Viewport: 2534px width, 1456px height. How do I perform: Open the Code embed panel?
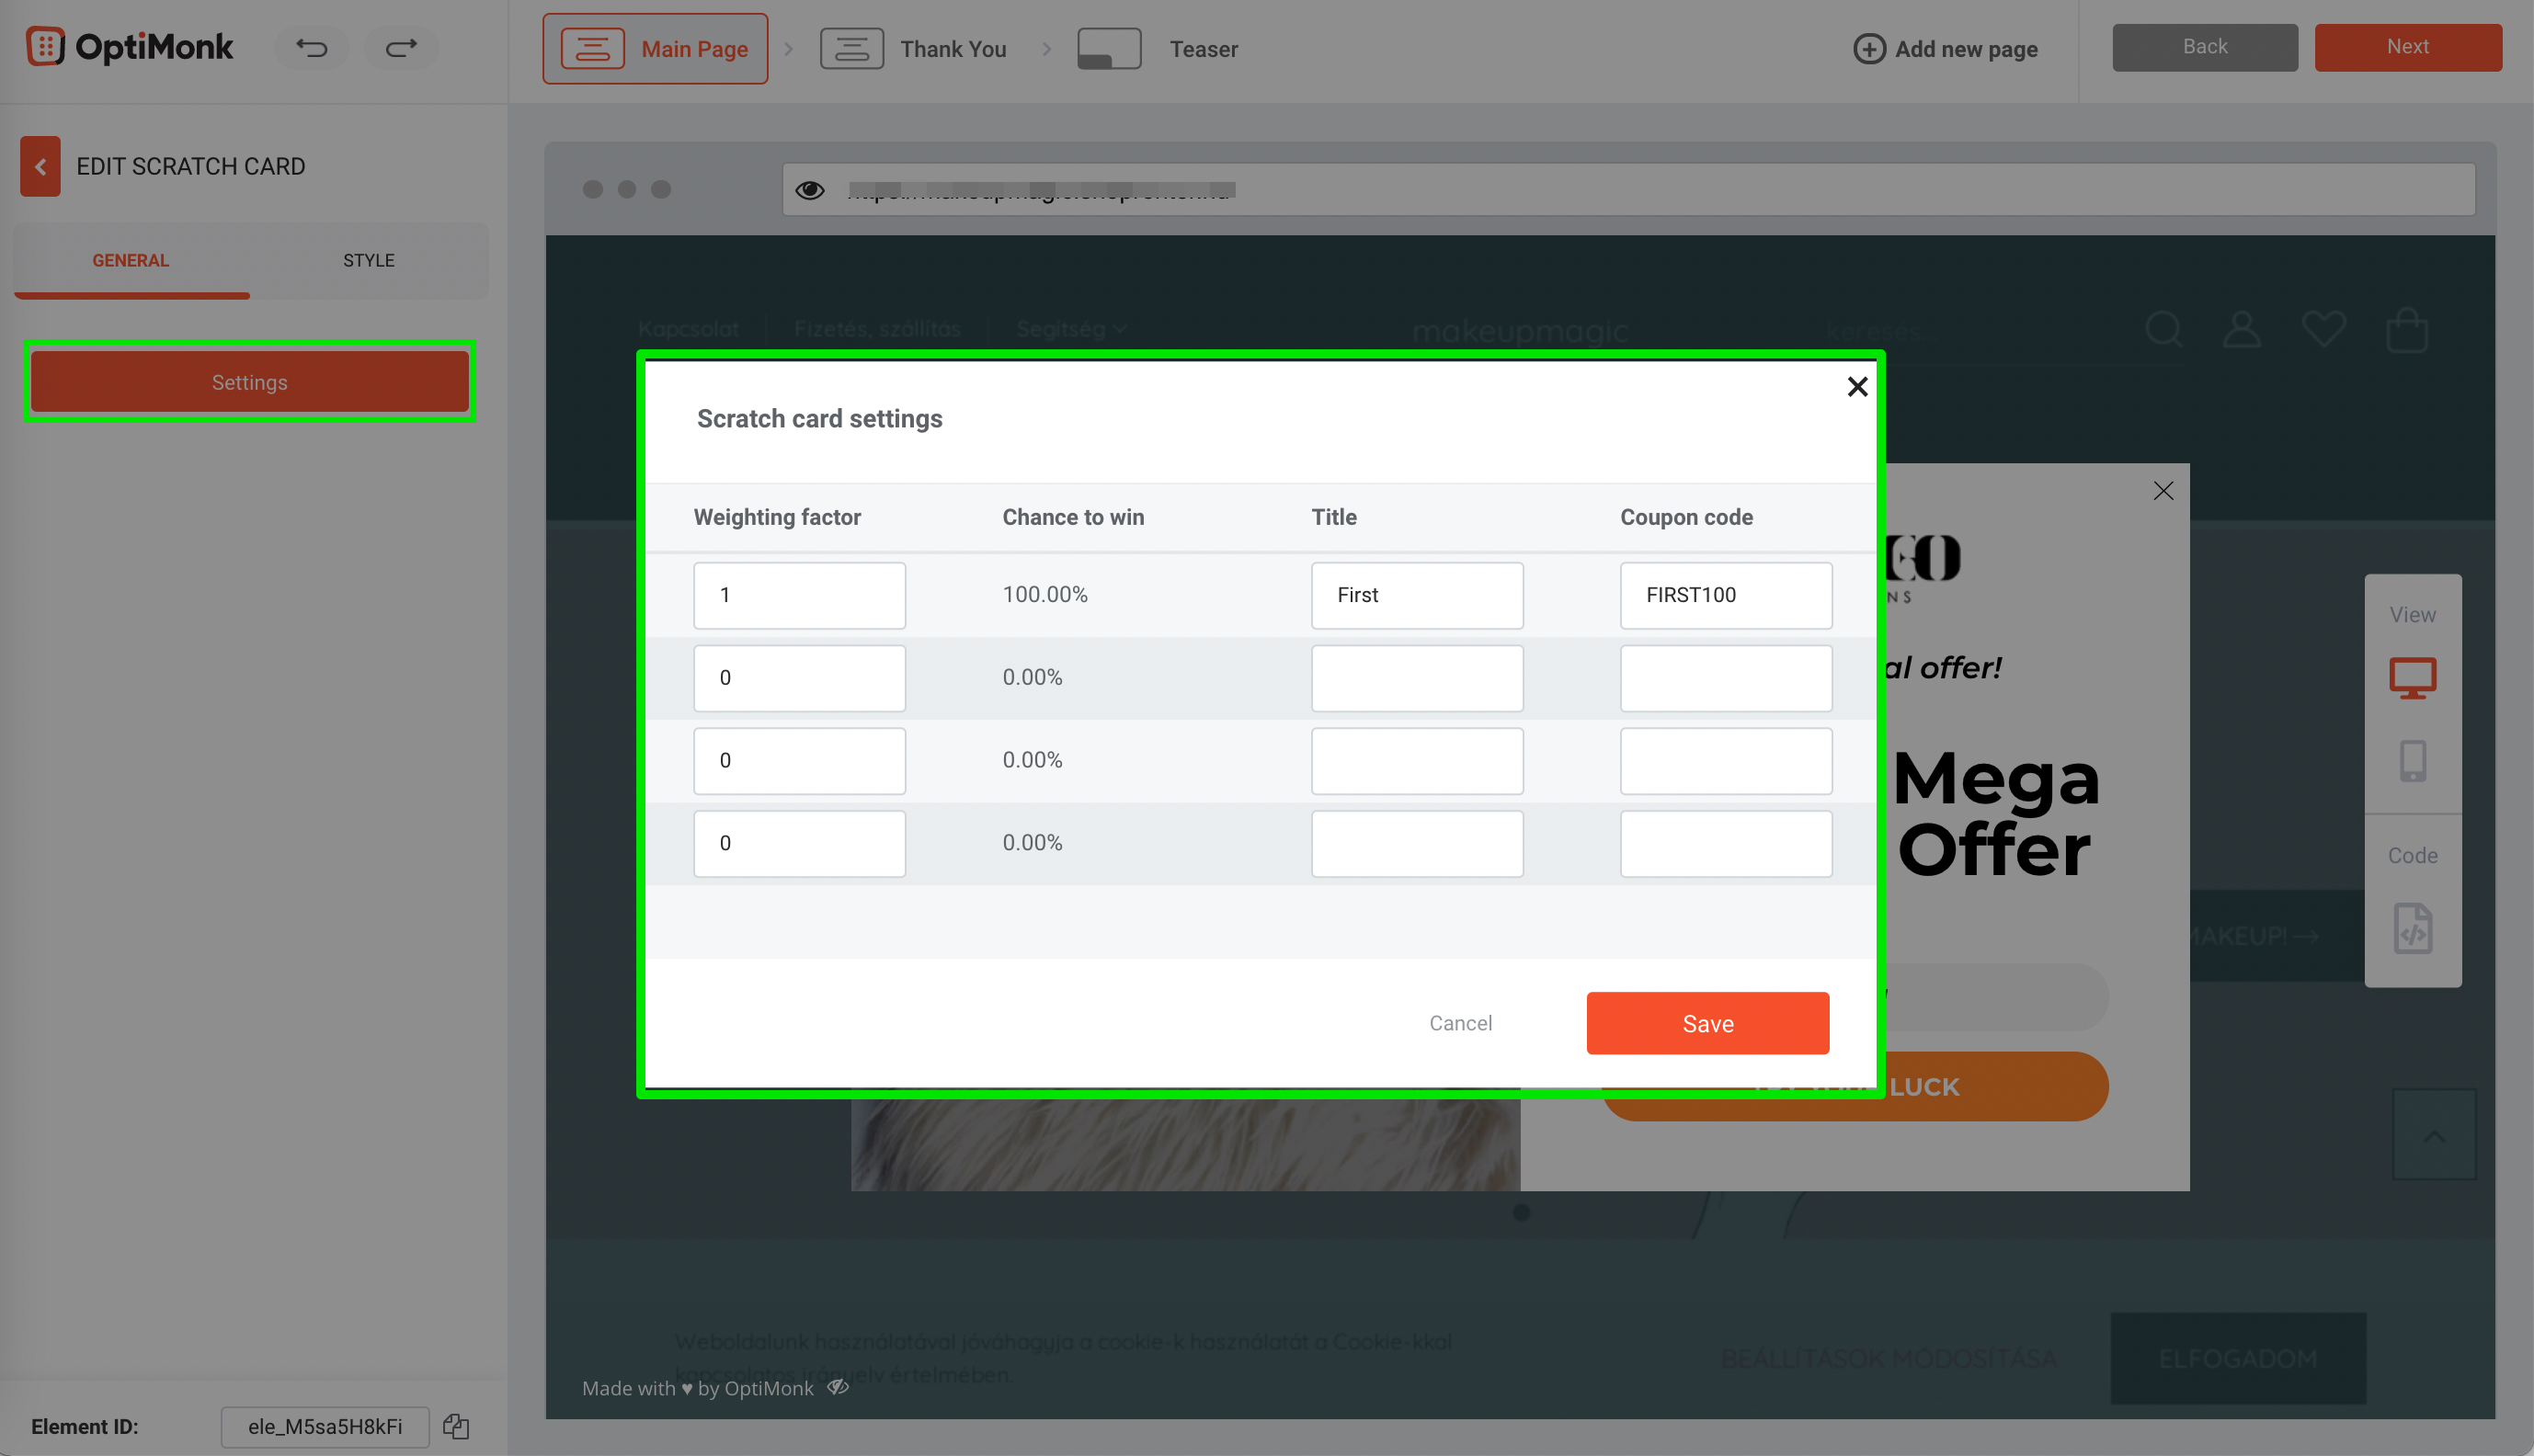[x=2412, y=929]
